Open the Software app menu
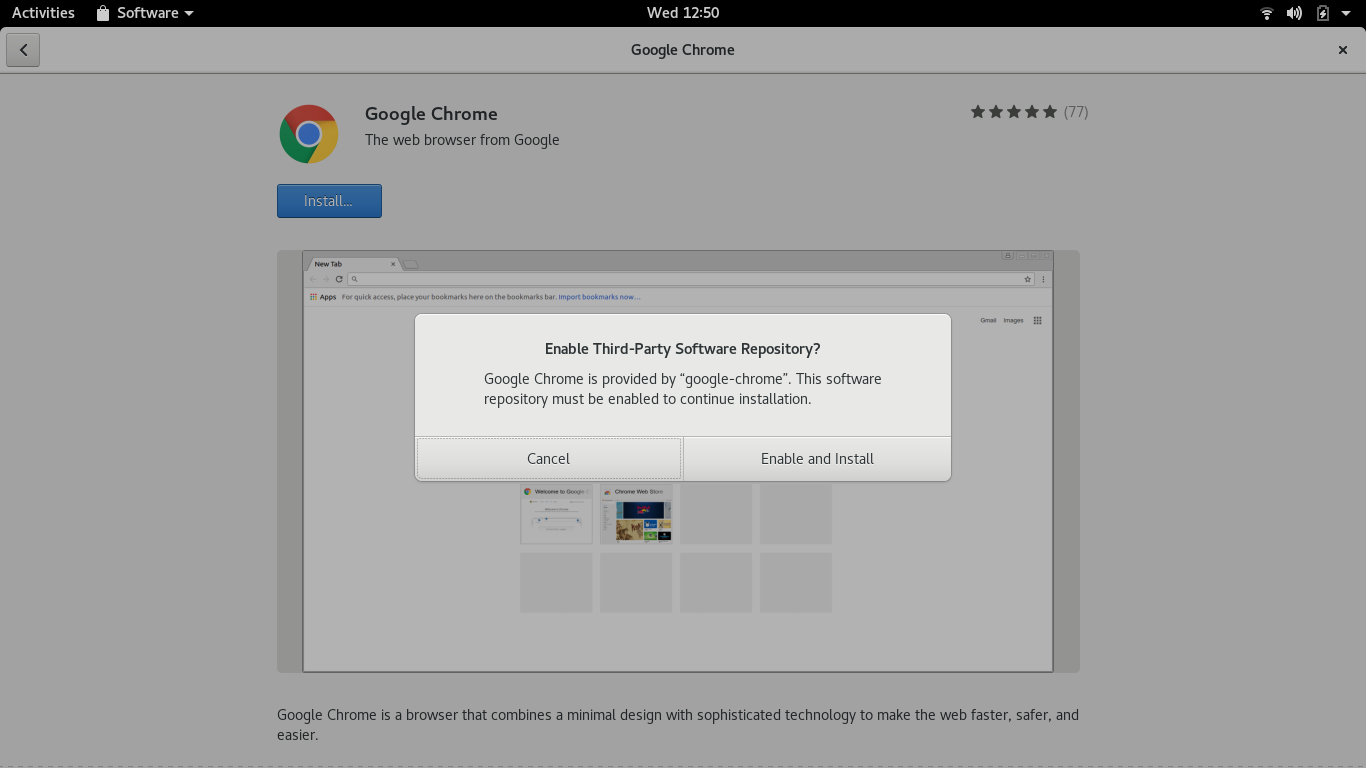1366x768 pixels. coord(145,13)
